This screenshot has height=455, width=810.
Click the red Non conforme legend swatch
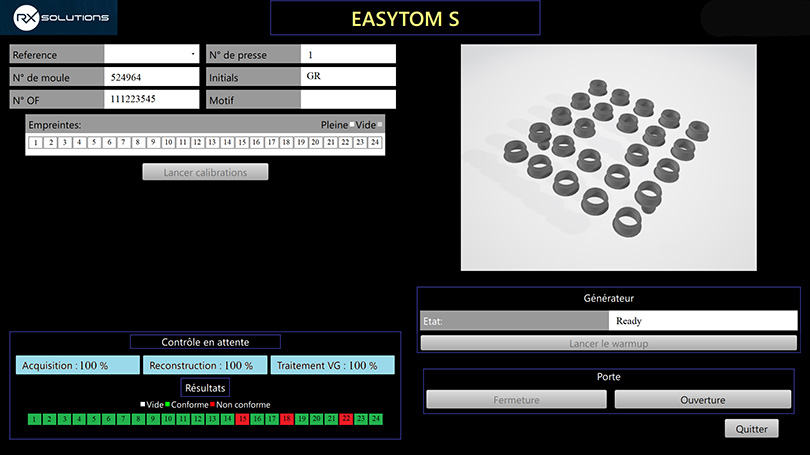point(212,404)
